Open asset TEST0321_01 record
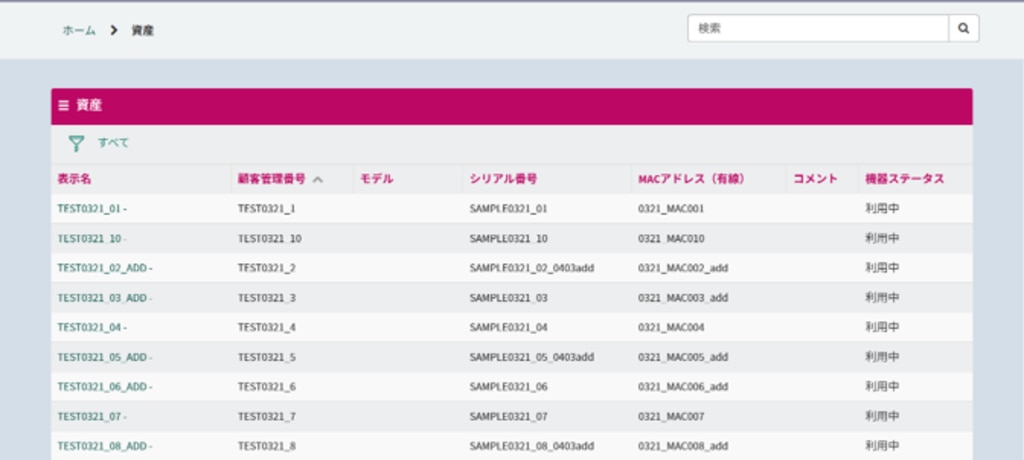The image size is (1024, 460). [89, 209]
